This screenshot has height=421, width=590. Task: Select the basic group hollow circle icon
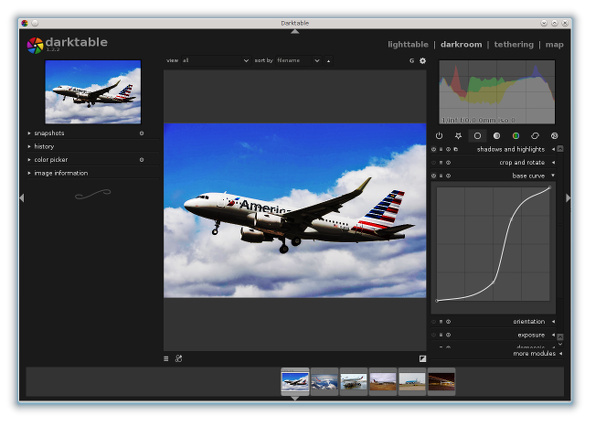tap(477, 136)
